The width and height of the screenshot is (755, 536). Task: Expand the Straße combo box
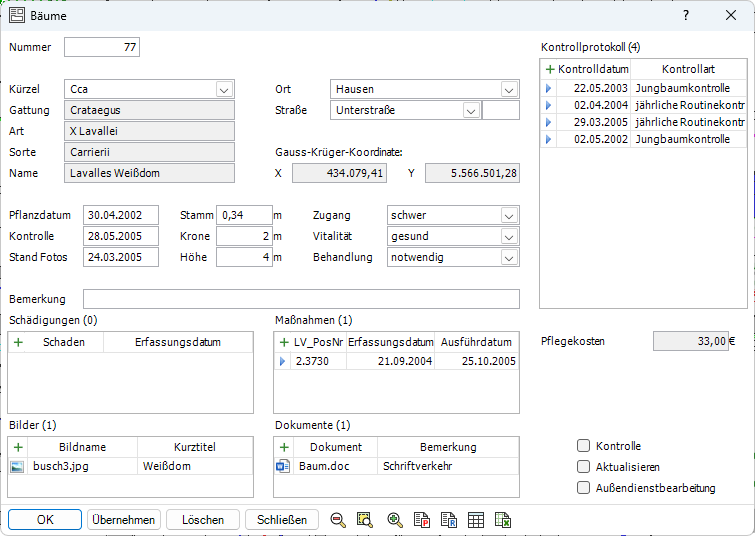click(x=470, y=110)
